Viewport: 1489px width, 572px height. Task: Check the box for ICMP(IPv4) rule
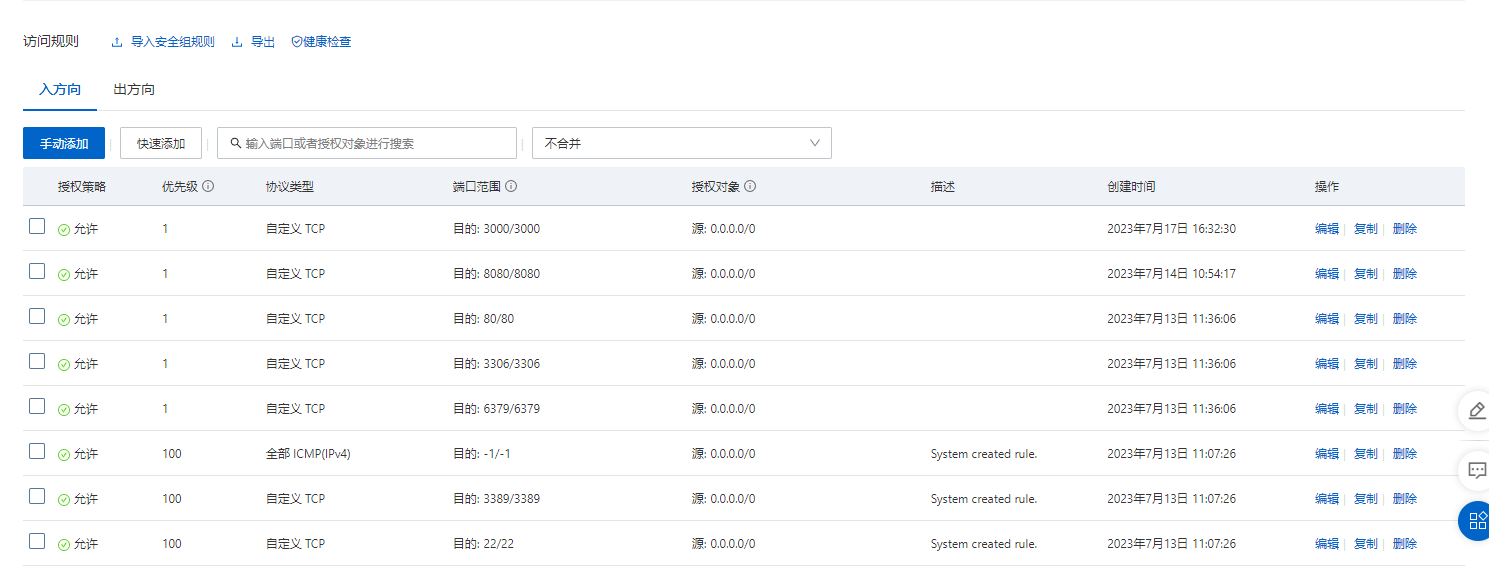[37, 451]
